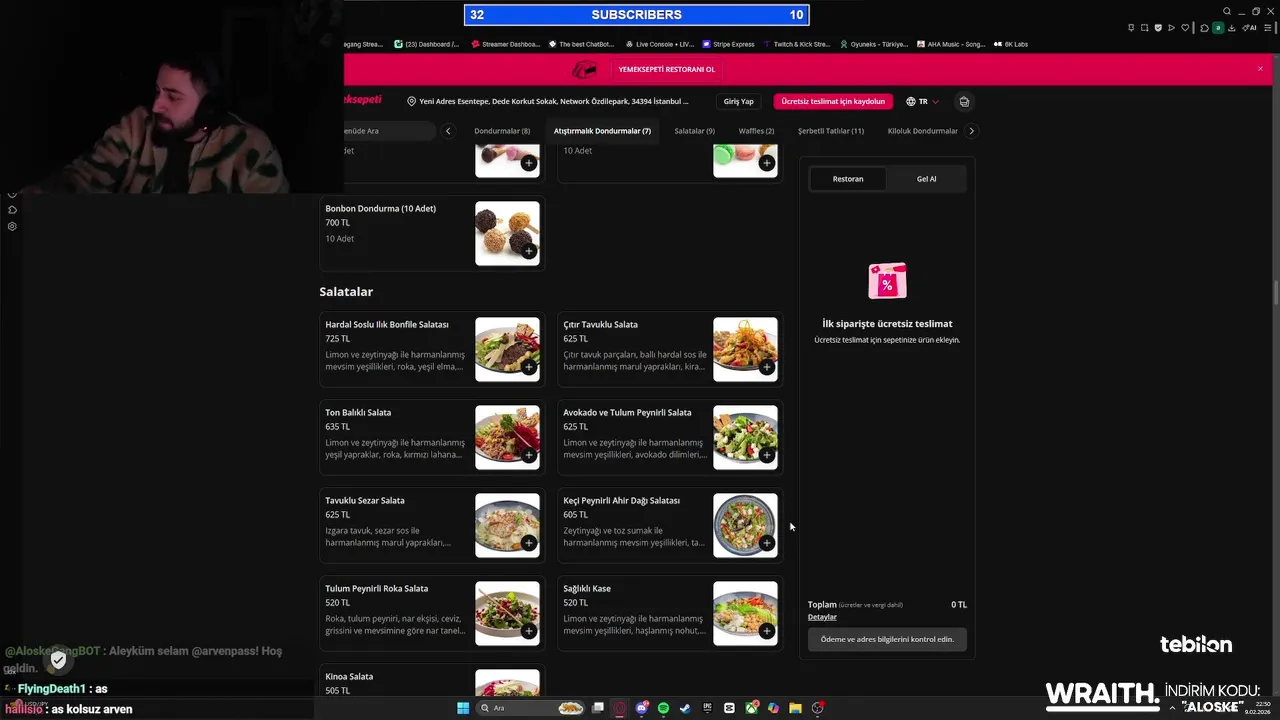Add Tulum Peynirli Roka Salata with plus icon
This screenshot has height=720, width=1280.
(529, 631)
